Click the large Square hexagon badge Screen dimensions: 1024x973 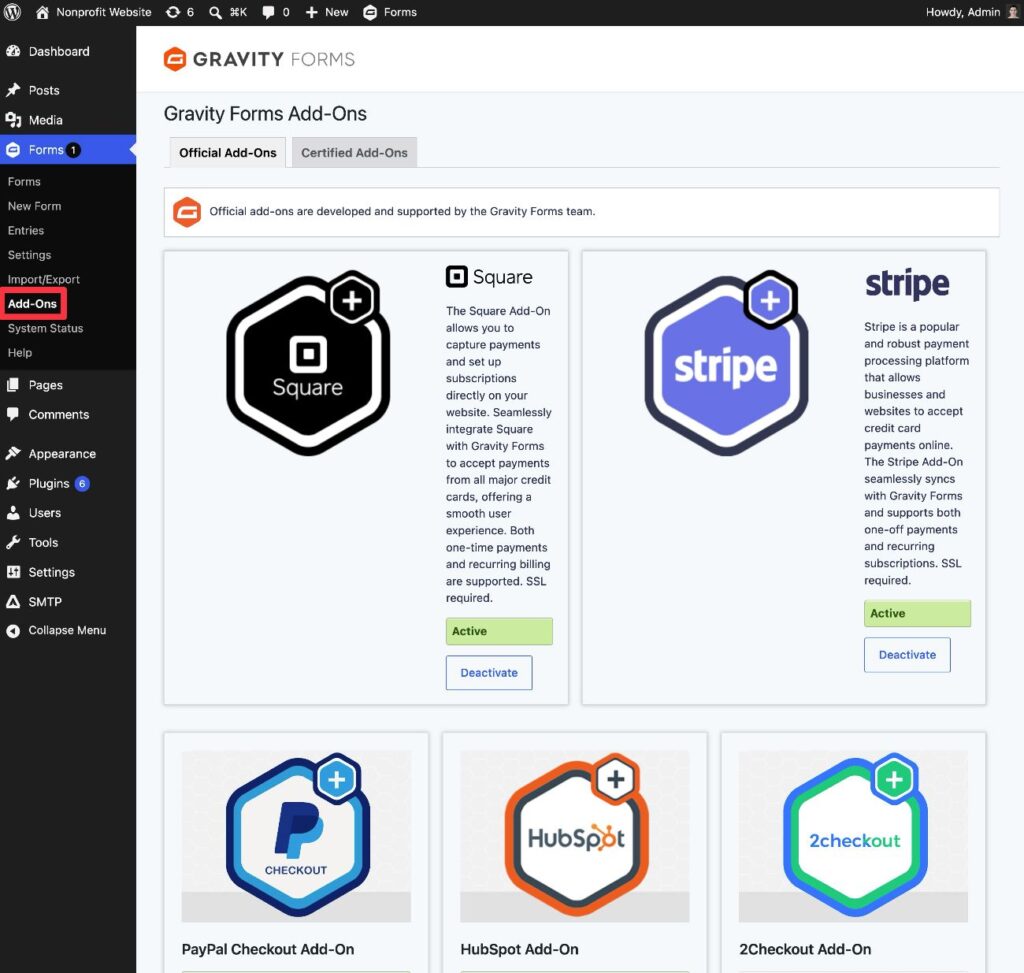point(308,363)
